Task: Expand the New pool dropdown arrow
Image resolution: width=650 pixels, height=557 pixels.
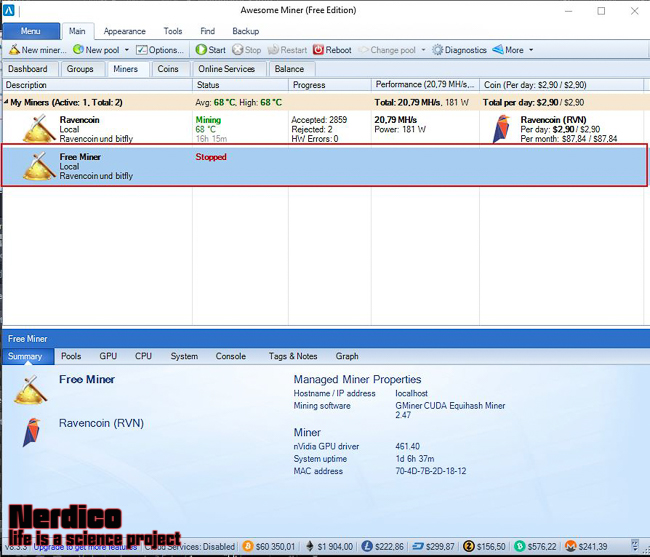Action: 127,50
